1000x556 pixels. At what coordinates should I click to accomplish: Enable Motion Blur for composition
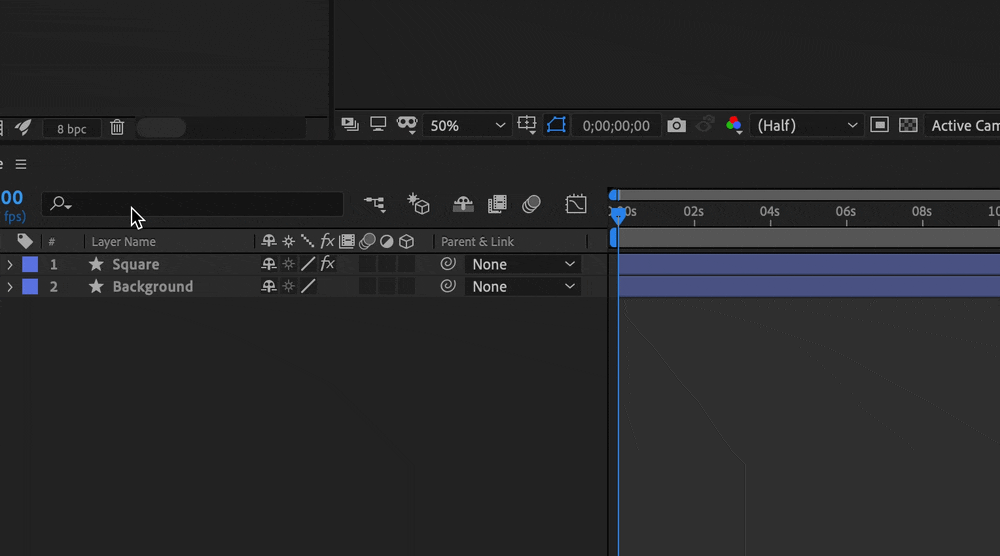point(531,204)
